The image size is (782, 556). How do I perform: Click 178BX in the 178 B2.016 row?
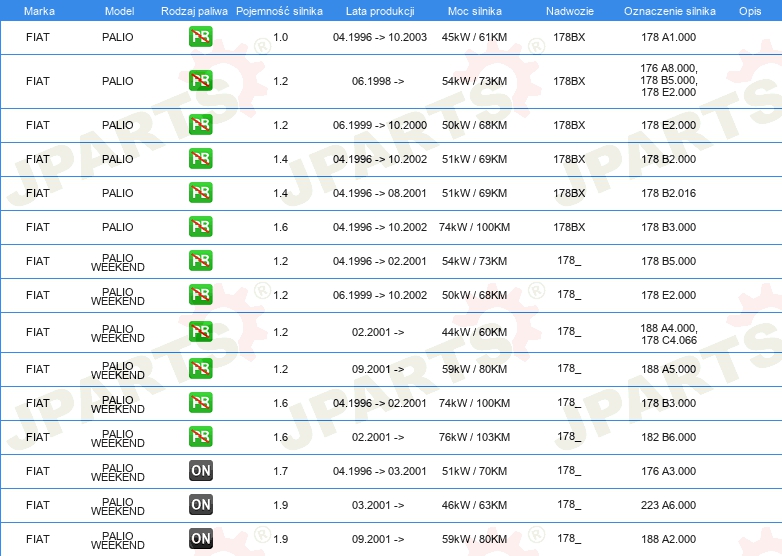[x=569, y=192]
